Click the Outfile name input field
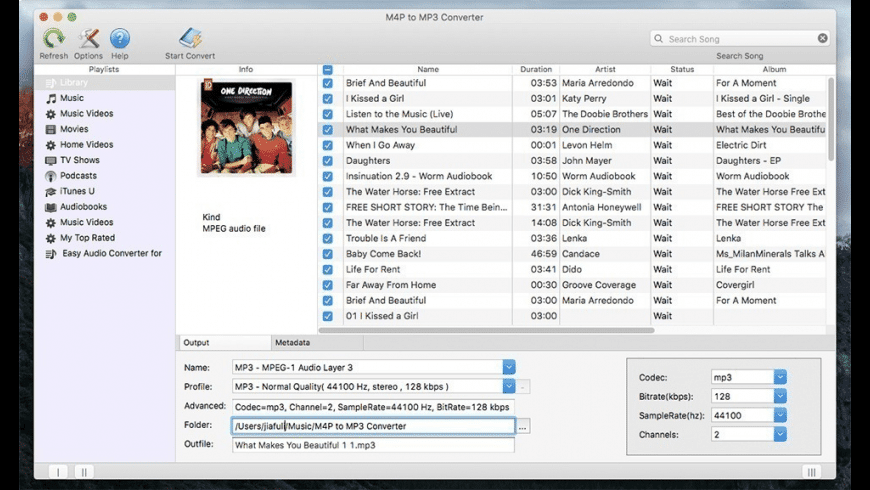 click(x=373, y=445)
